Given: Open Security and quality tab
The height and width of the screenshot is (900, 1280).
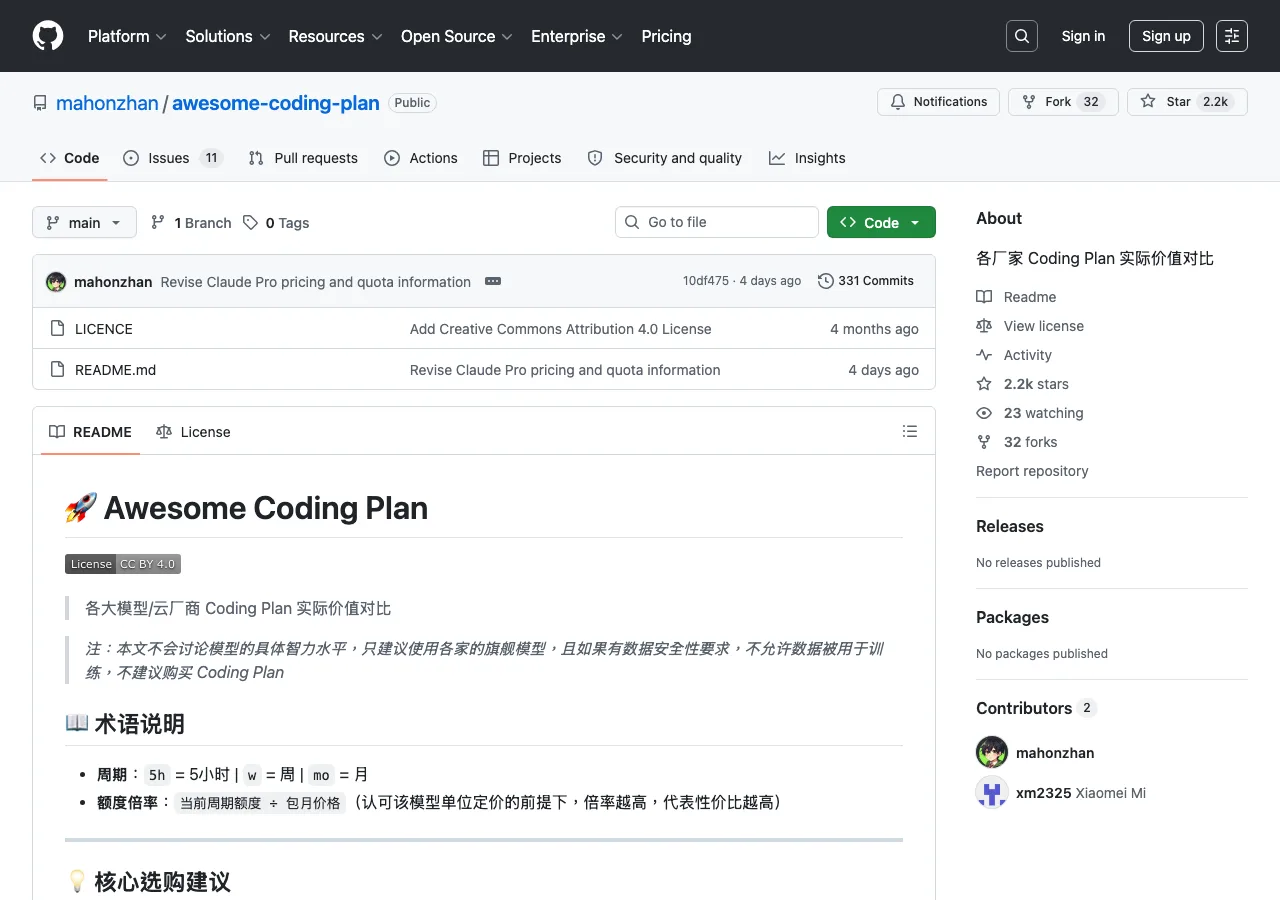Looking at the screenshot, I should pos(665,158).
